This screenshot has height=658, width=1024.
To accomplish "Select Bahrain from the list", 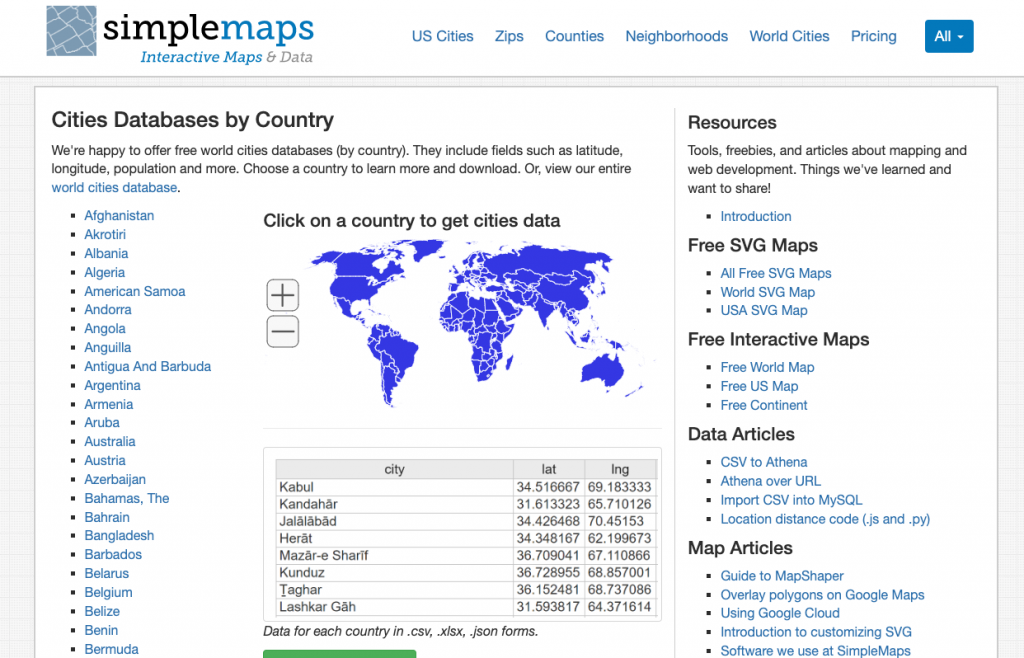I will point(107,517).
